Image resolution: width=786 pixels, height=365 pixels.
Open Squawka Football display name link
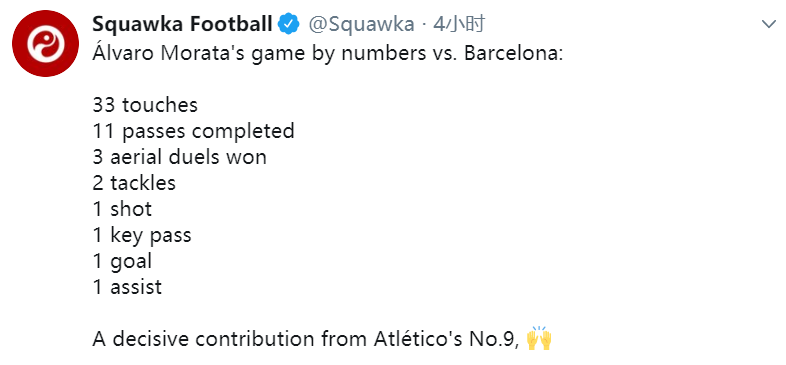pyautogui.click(x=182, y=24)
